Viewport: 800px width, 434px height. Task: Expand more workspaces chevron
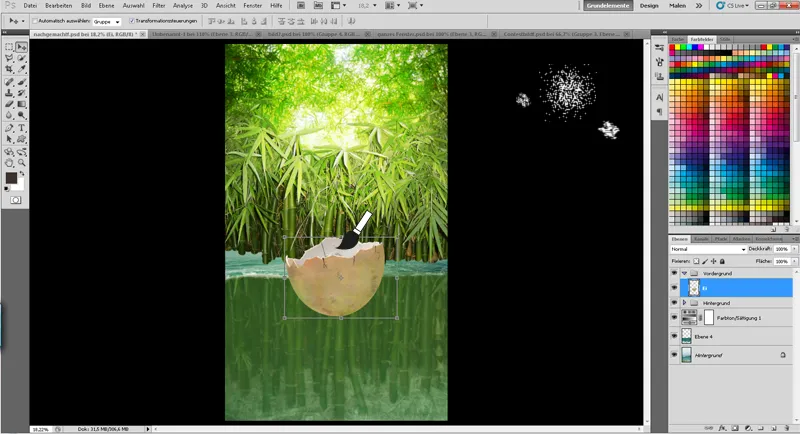coord(698,6)
